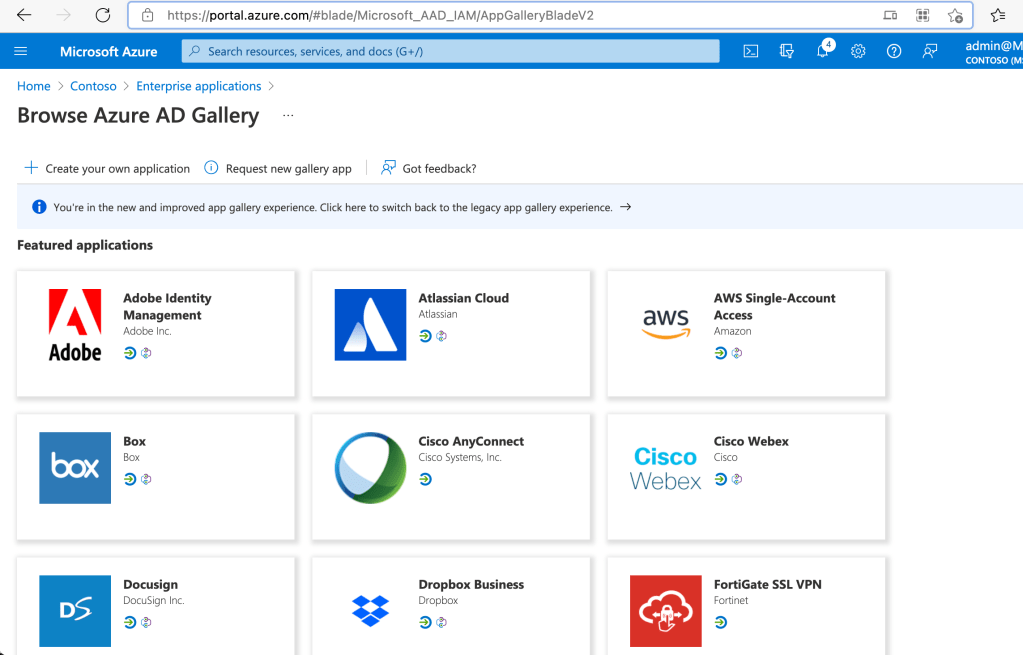Click Create your own application
Screen dimensions: 1023x655
(107, 168)
